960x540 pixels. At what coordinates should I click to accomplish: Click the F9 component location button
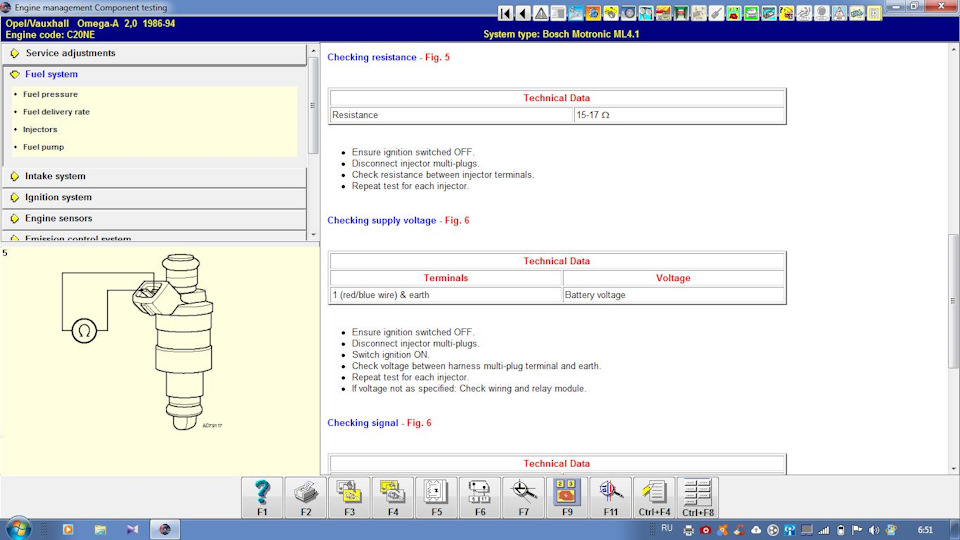point(567,498)
